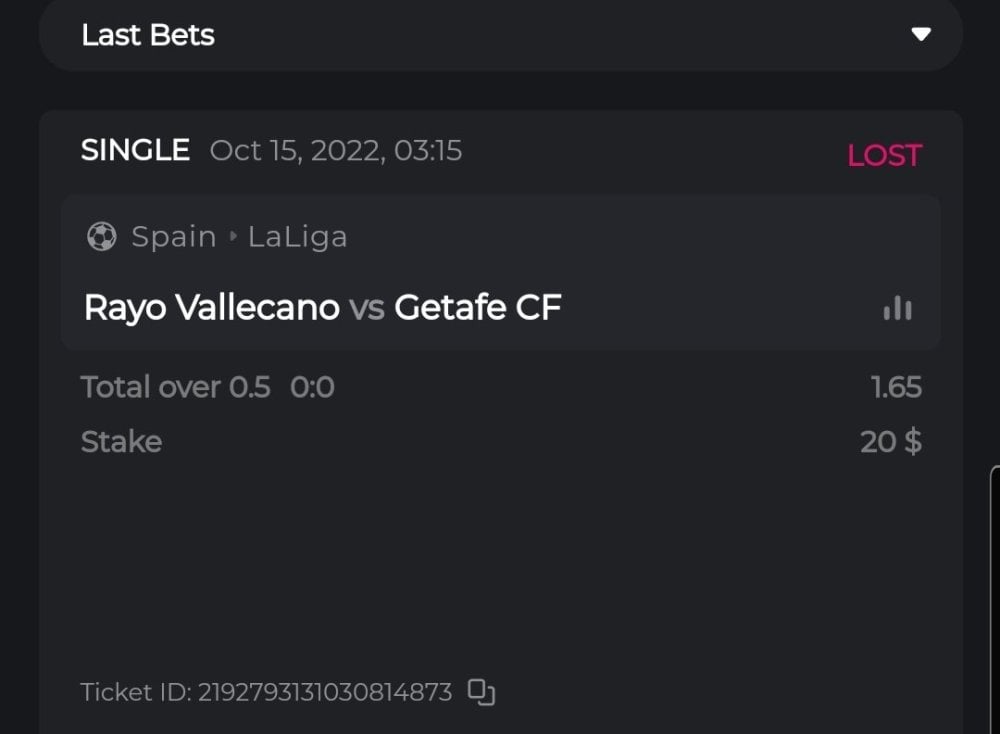Open match statistics bar chart icon
This screenshot has width=1000, height=734.
(x=897, y=308)
